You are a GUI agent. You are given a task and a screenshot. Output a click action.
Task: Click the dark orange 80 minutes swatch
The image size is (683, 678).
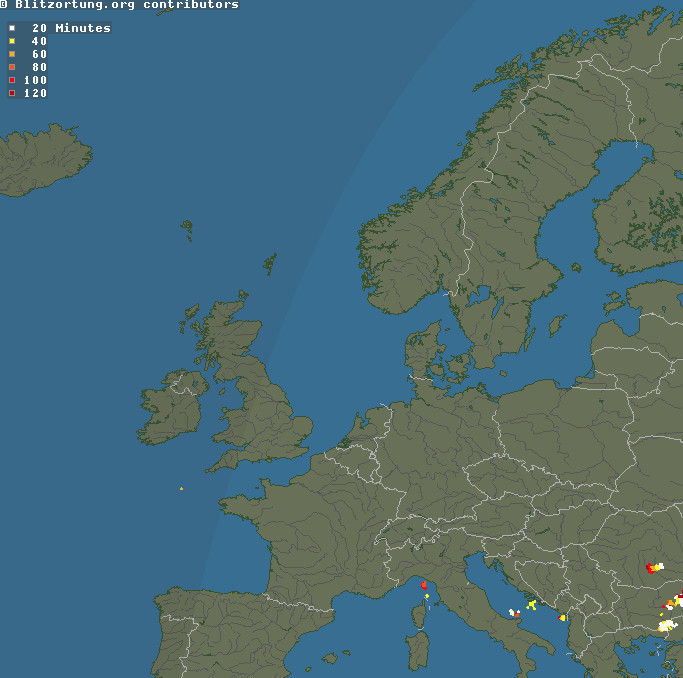[12, 67]
